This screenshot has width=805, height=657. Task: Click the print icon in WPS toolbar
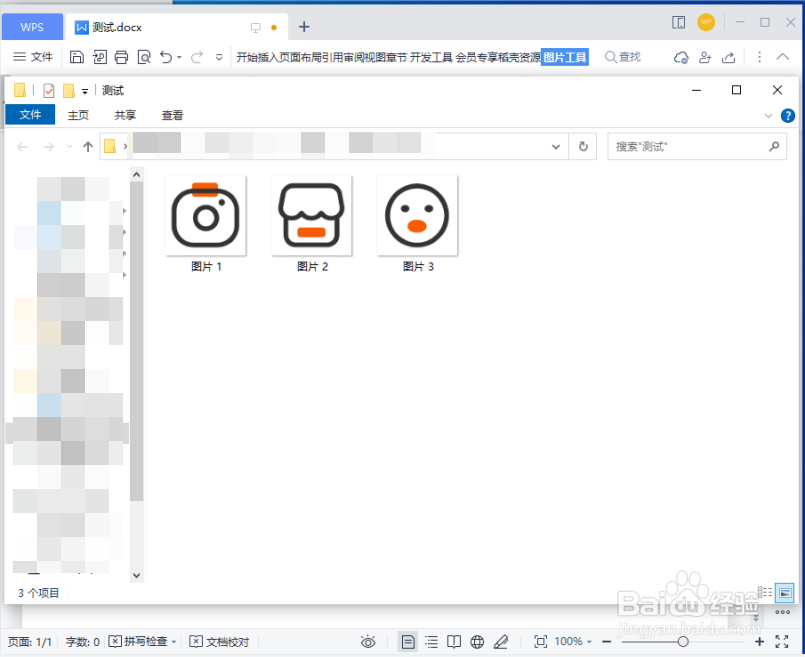pyautogui.click(x=122, y=57)
